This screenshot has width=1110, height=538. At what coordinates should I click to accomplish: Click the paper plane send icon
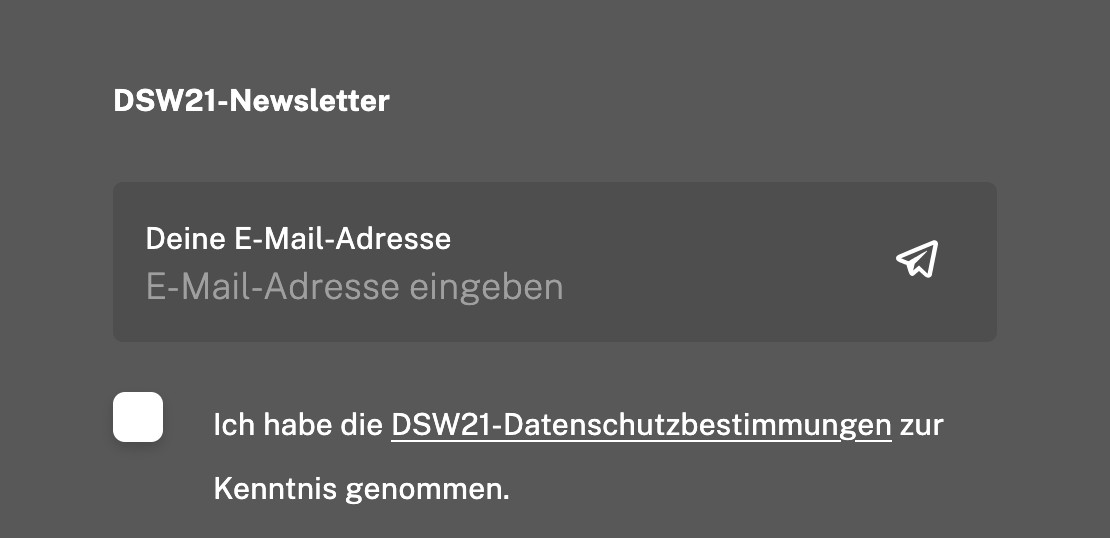(x=917, y=259)
